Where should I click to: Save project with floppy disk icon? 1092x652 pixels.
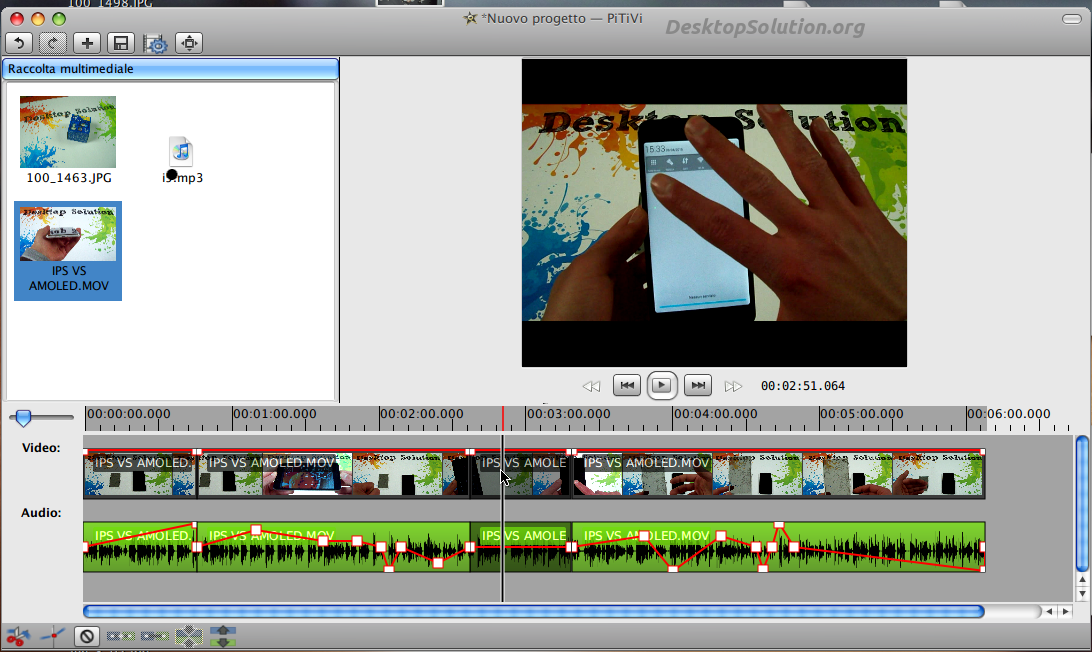click(x=121, y=43)
